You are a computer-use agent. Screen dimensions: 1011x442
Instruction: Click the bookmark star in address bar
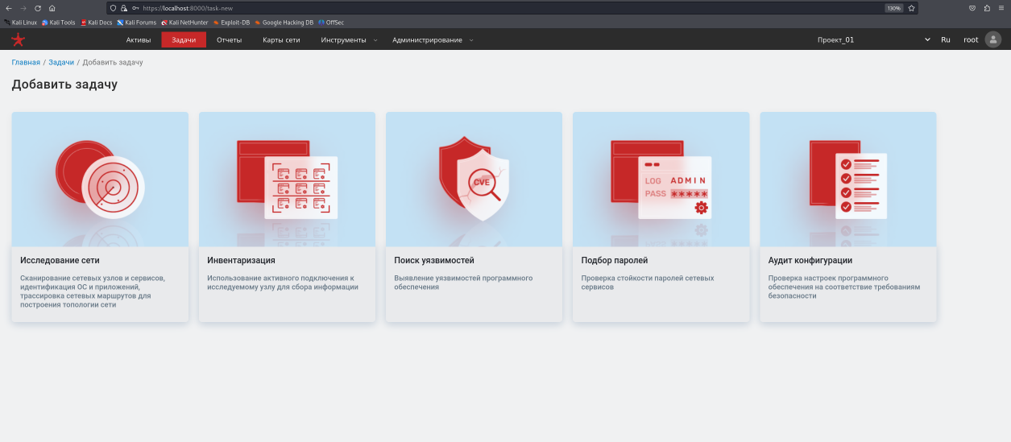(x=911, y=8)
